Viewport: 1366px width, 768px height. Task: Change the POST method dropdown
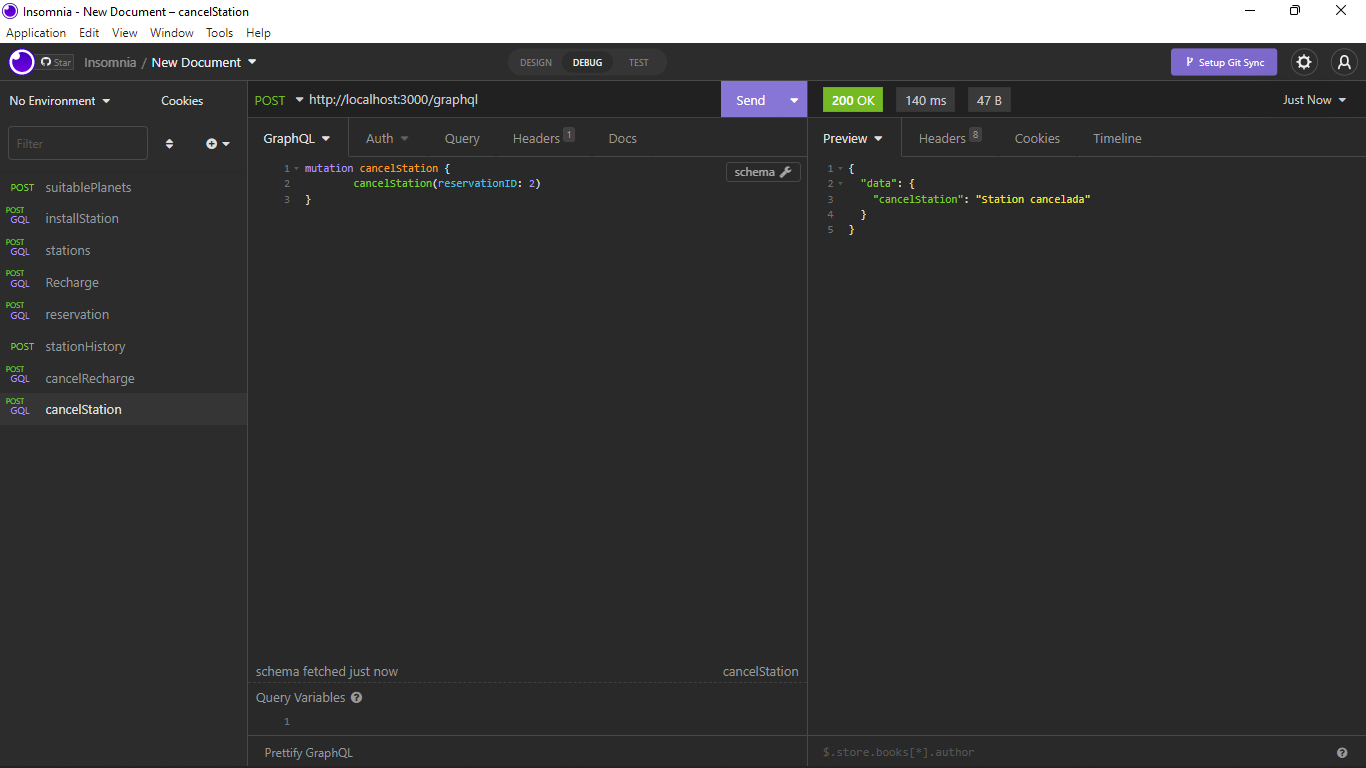pyautogui.click(x=279, y=100)
